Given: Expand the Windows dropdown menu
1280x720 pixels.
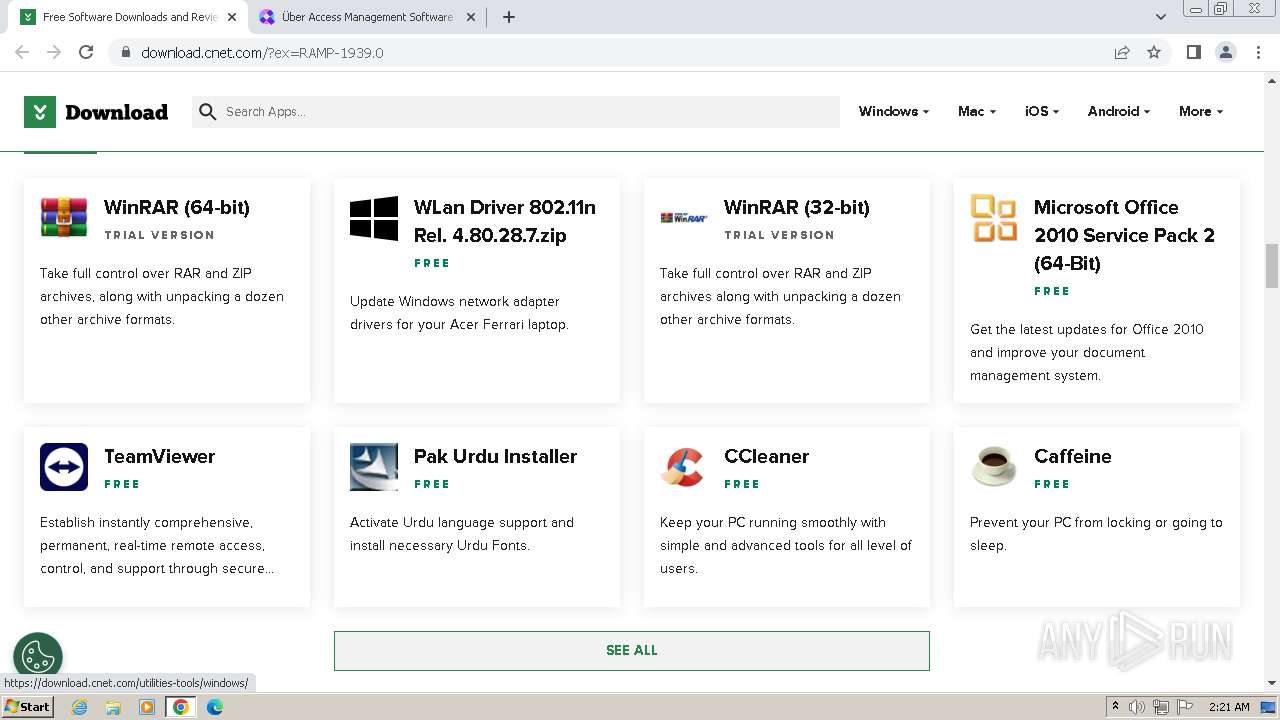Looking at the screenshot, I should (894, 111).
